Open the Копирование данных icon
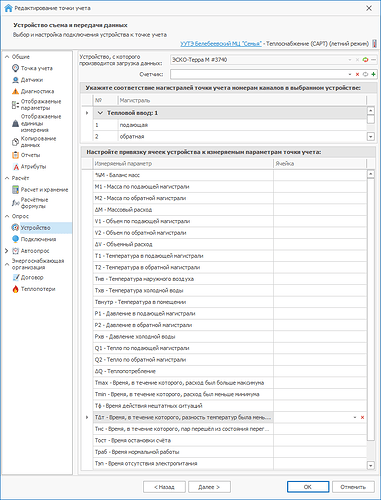The image size is (381, 500). (x=15, y=142)
